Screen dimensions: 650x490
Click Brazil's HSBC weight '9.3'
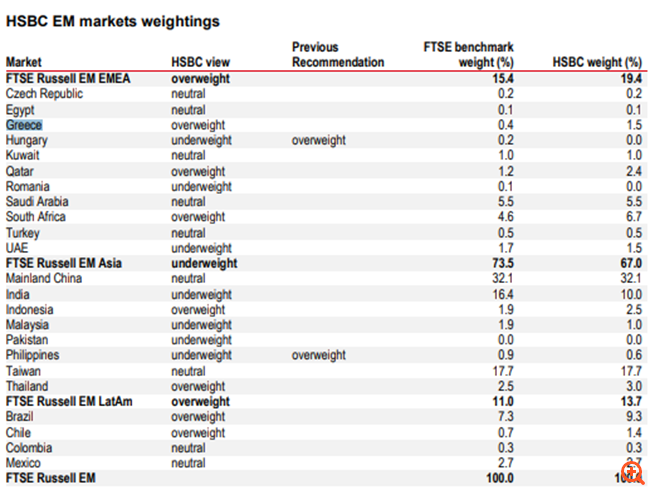(x=634, y=416)
